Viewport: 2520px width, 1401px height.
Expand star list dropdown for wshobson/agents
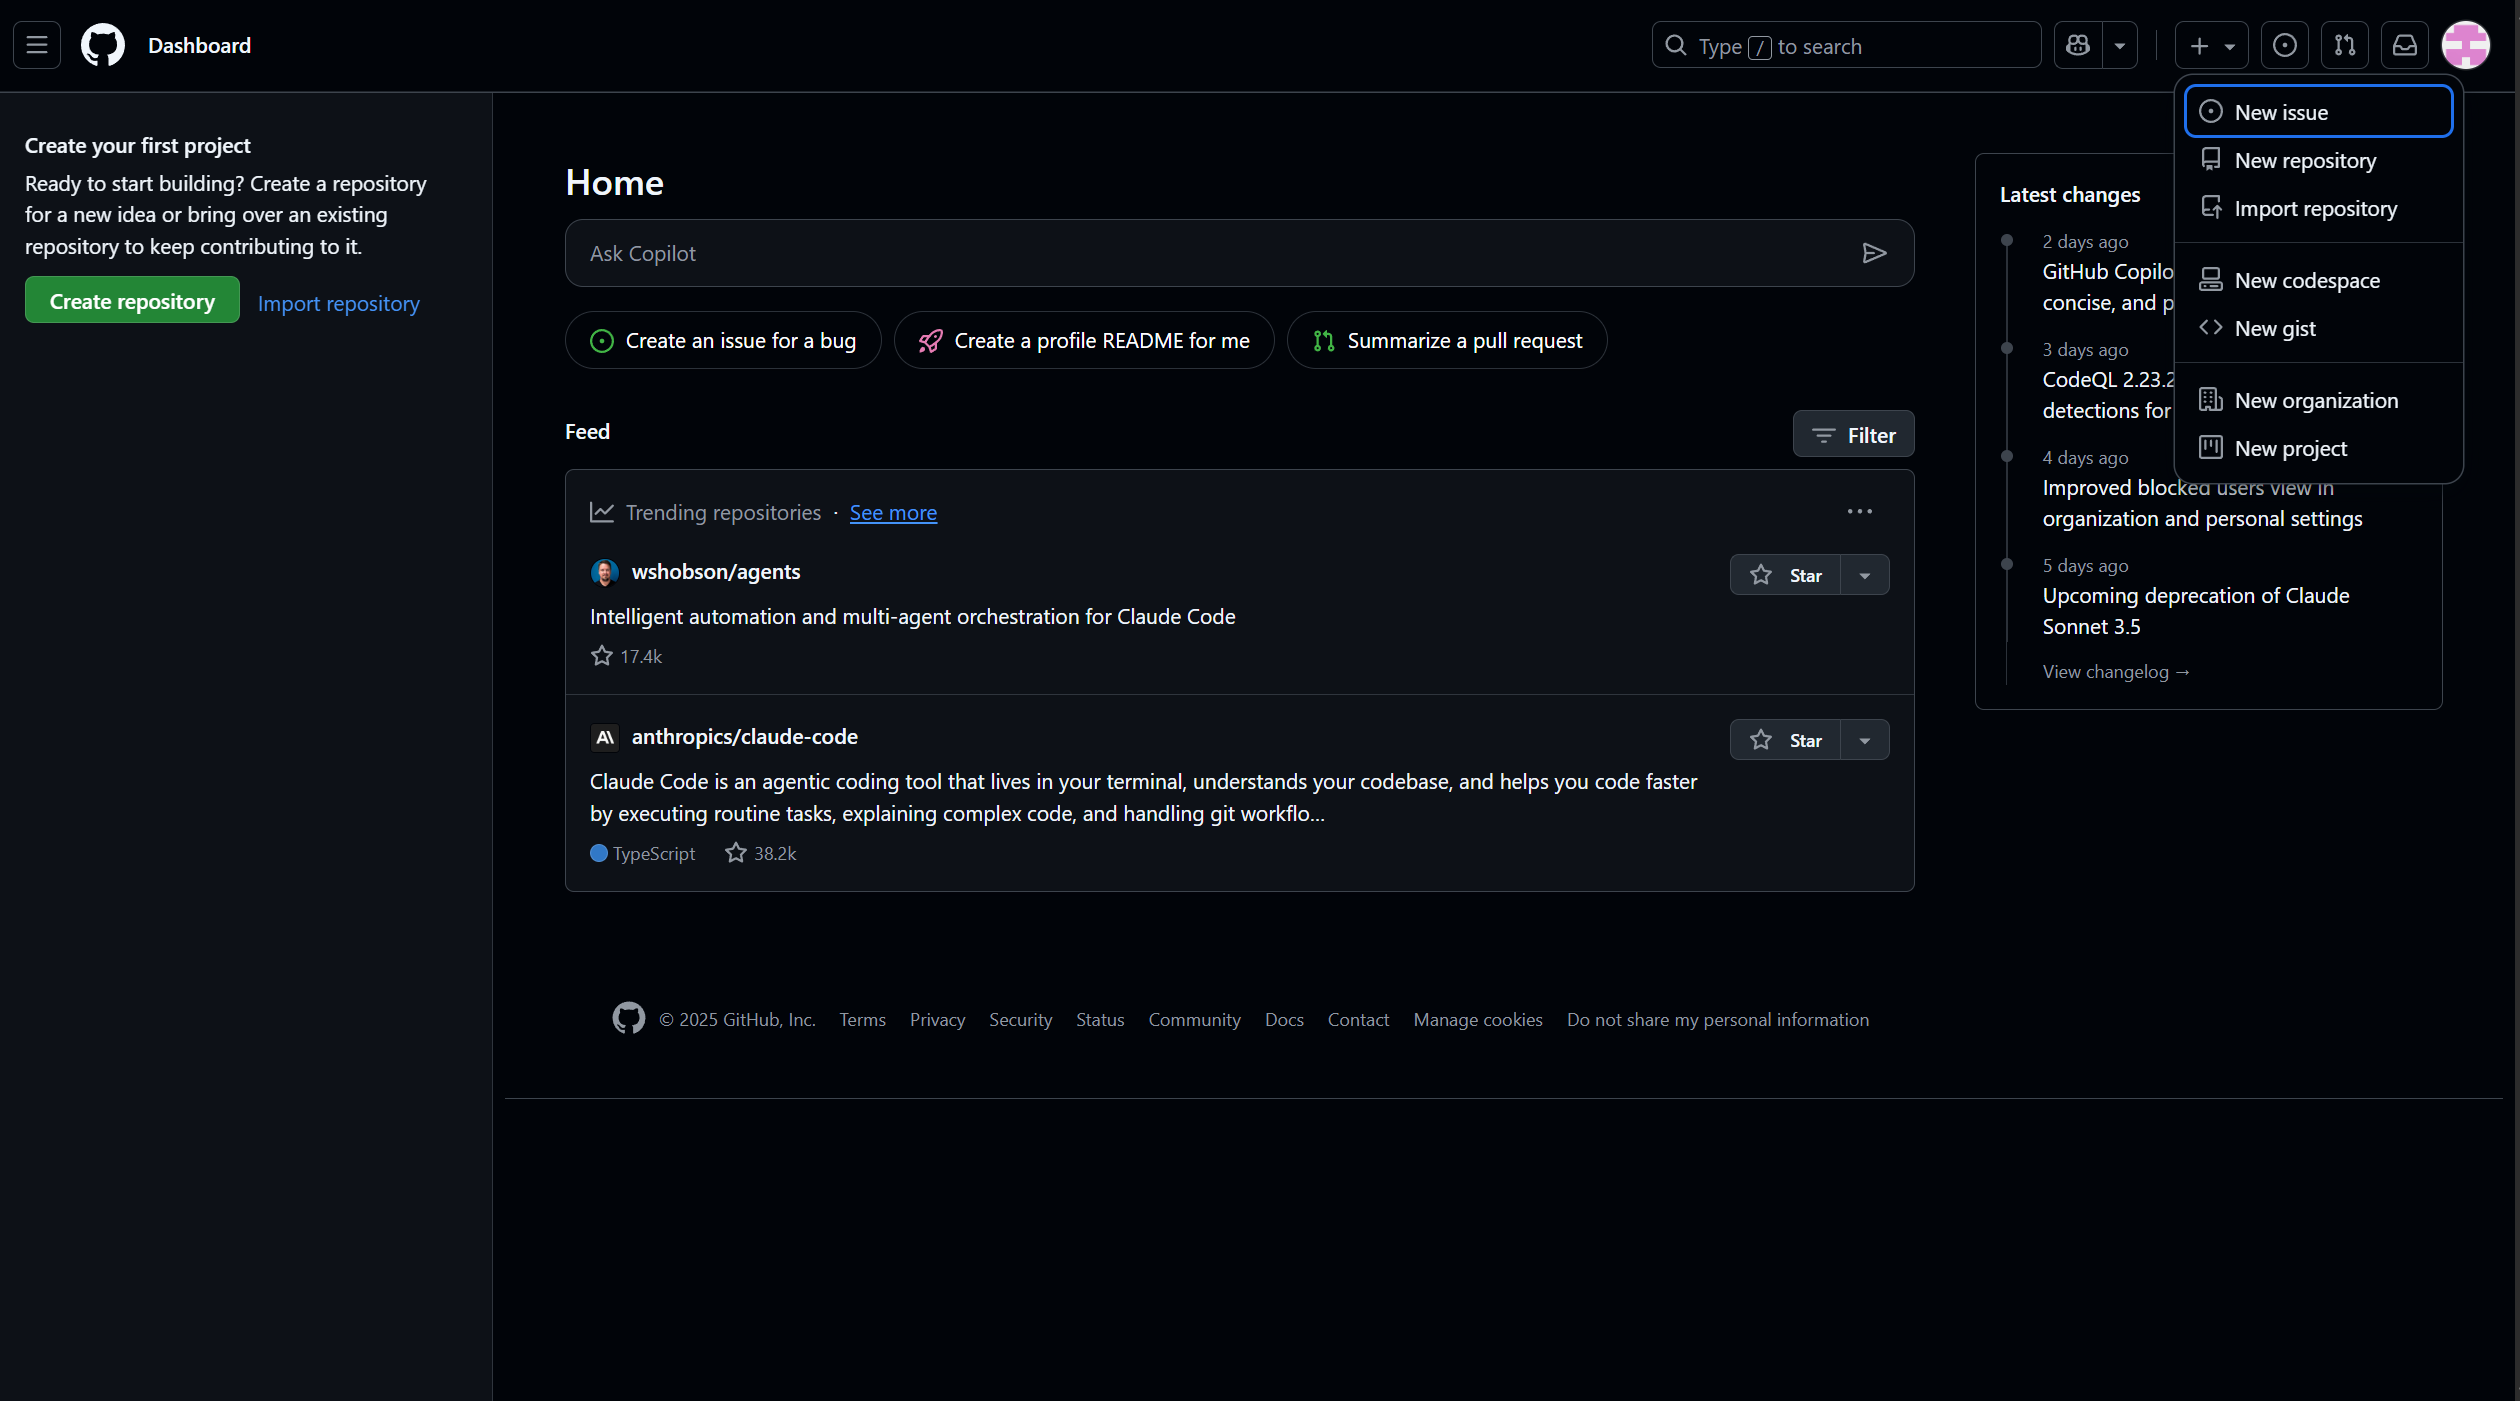pos(1865,575)
